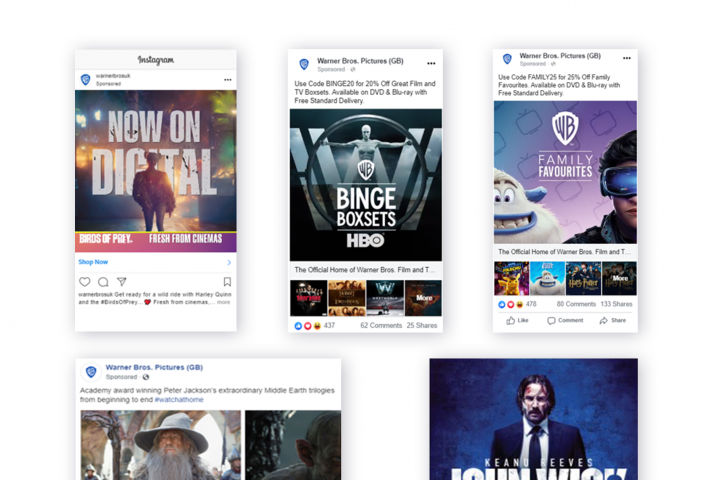720x480 pixels.
Task: Click the 'More' thumbnail in the Family Favourites carousel
Action: pyautogui.click(x=619, y=278)
